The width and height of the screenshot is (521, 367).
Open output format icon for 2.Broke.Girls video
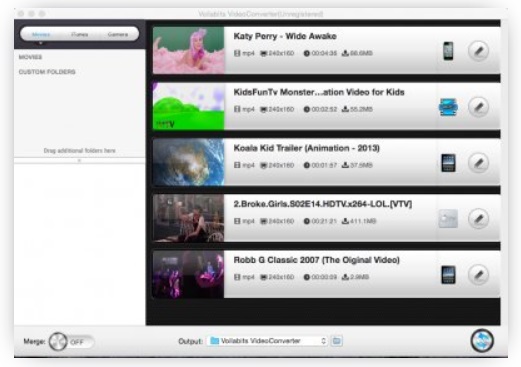coord(448,219)
